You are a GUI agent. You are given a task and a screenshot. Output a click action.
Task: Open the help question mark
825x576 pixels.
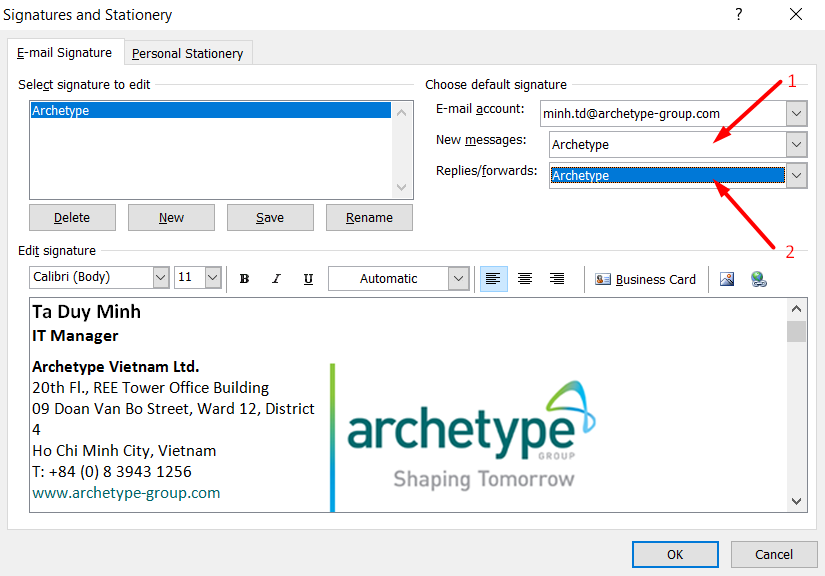pyautogui.click(x=739, y=14)
